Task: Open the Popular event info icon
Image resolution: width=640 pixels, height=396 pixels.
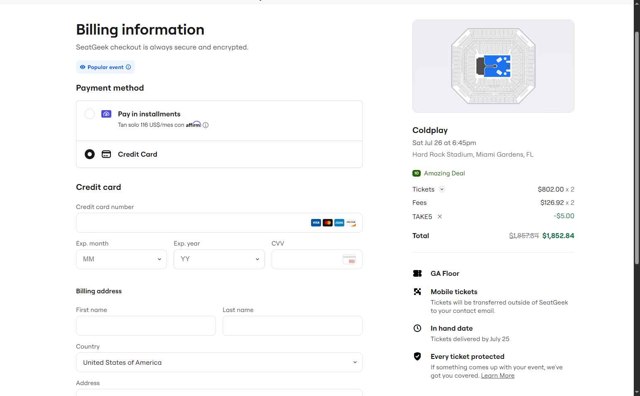Action: tap(129, 67)
